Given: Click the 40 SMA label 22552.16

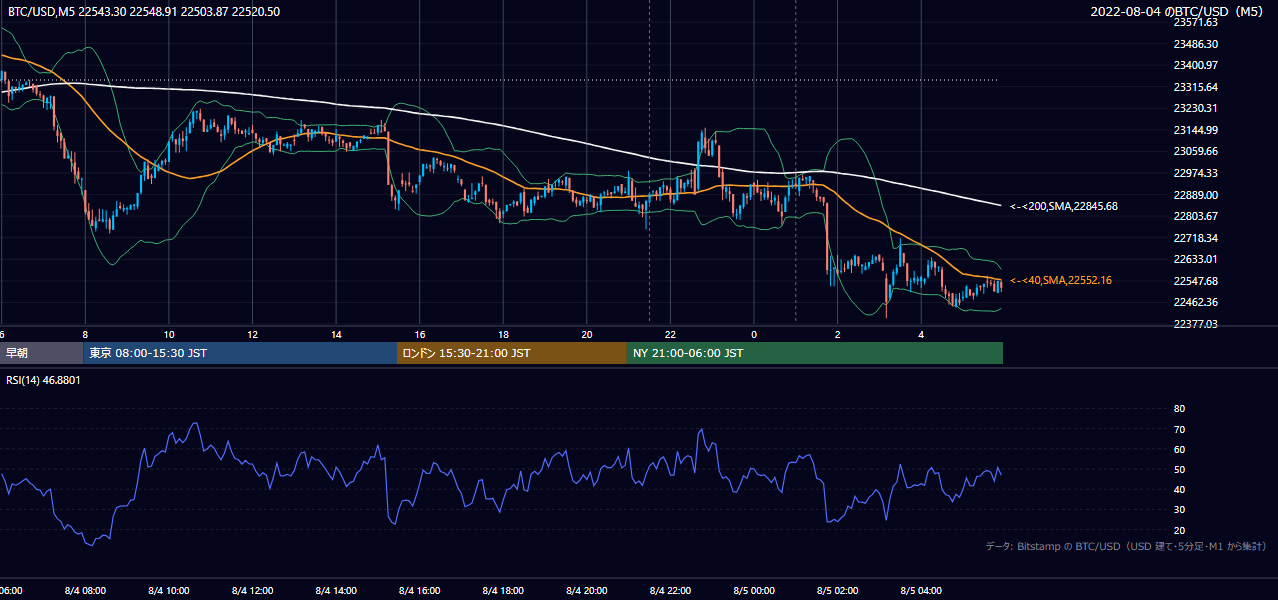Looking at the screenshot, I should coord(1061,281).
